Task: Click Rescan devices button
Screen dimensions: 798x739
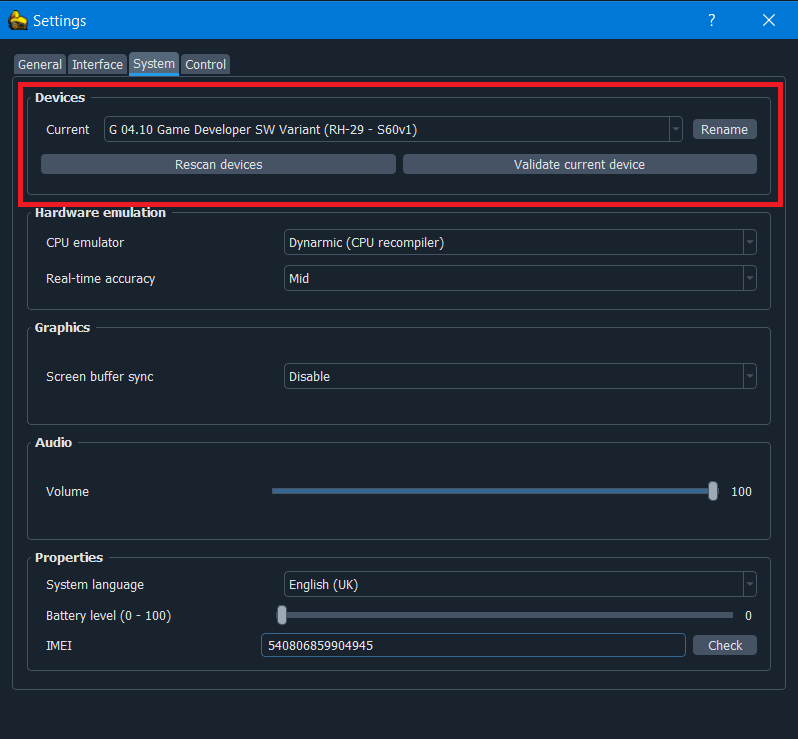Action: (x=218, y=164)
